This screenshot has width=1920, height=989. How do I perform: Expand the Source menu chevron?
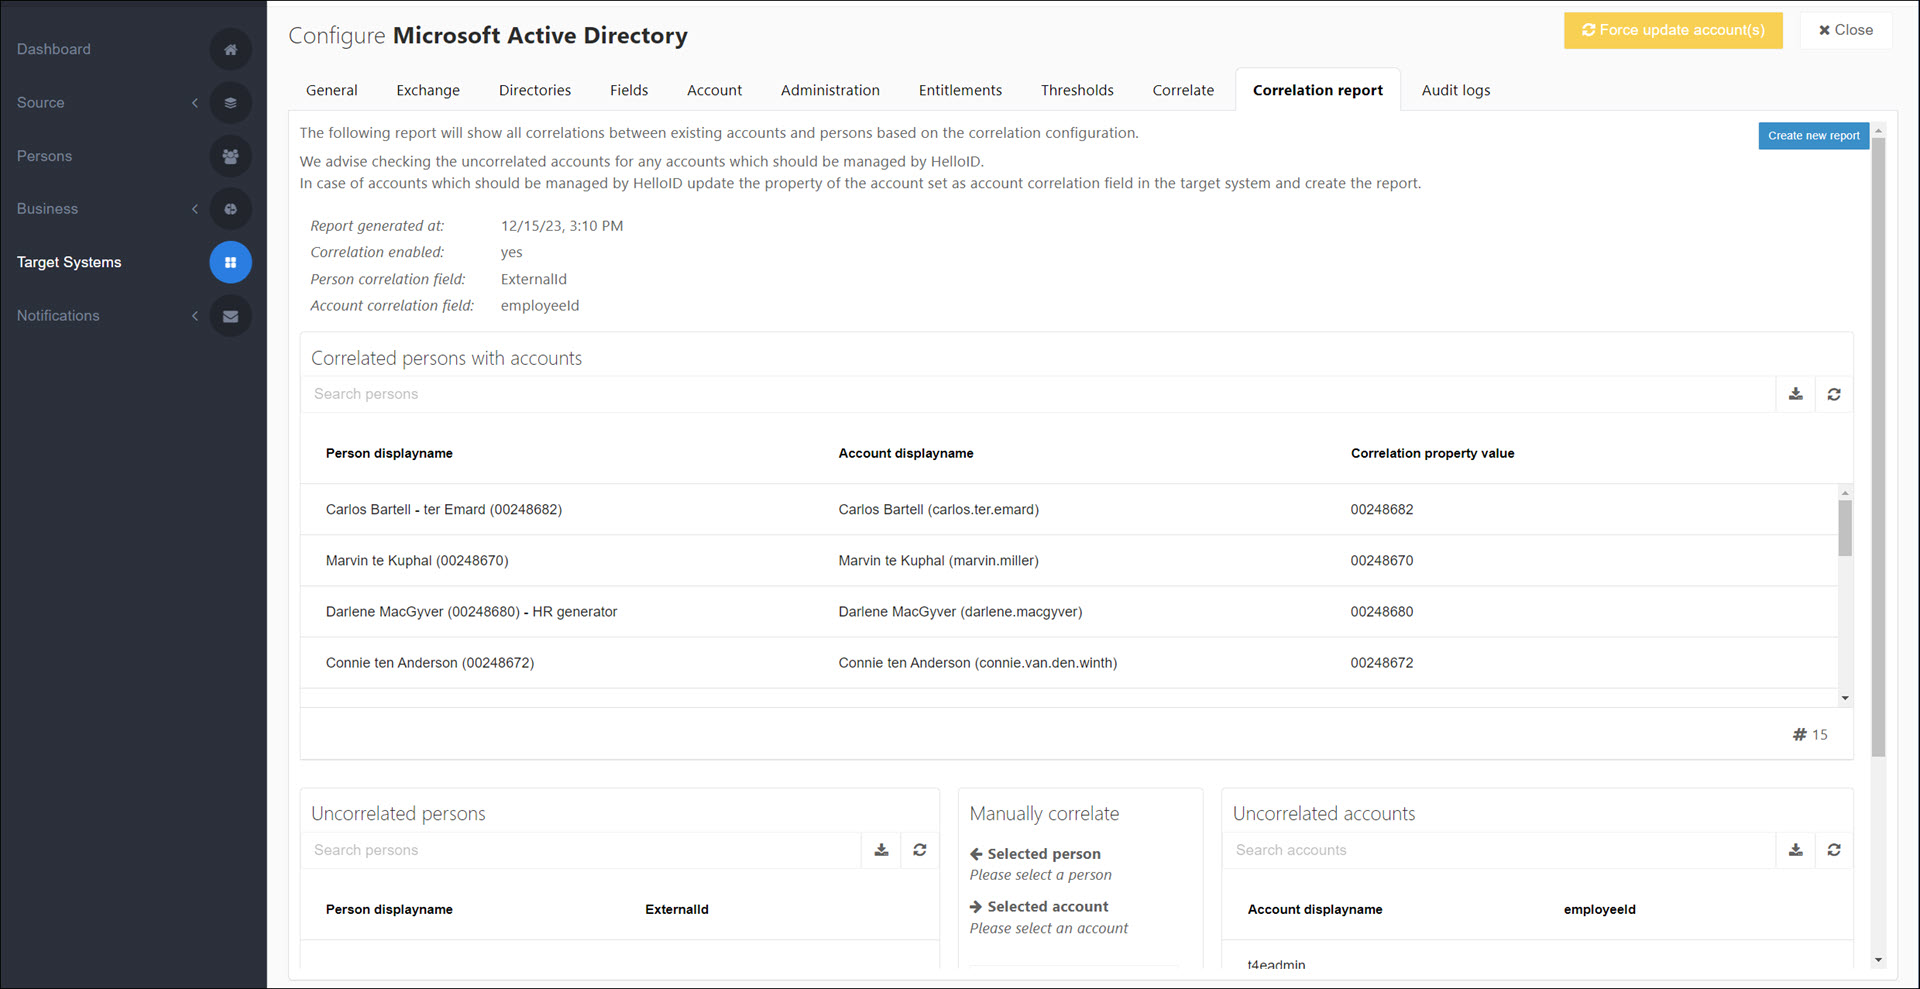[x=195, y=102]
